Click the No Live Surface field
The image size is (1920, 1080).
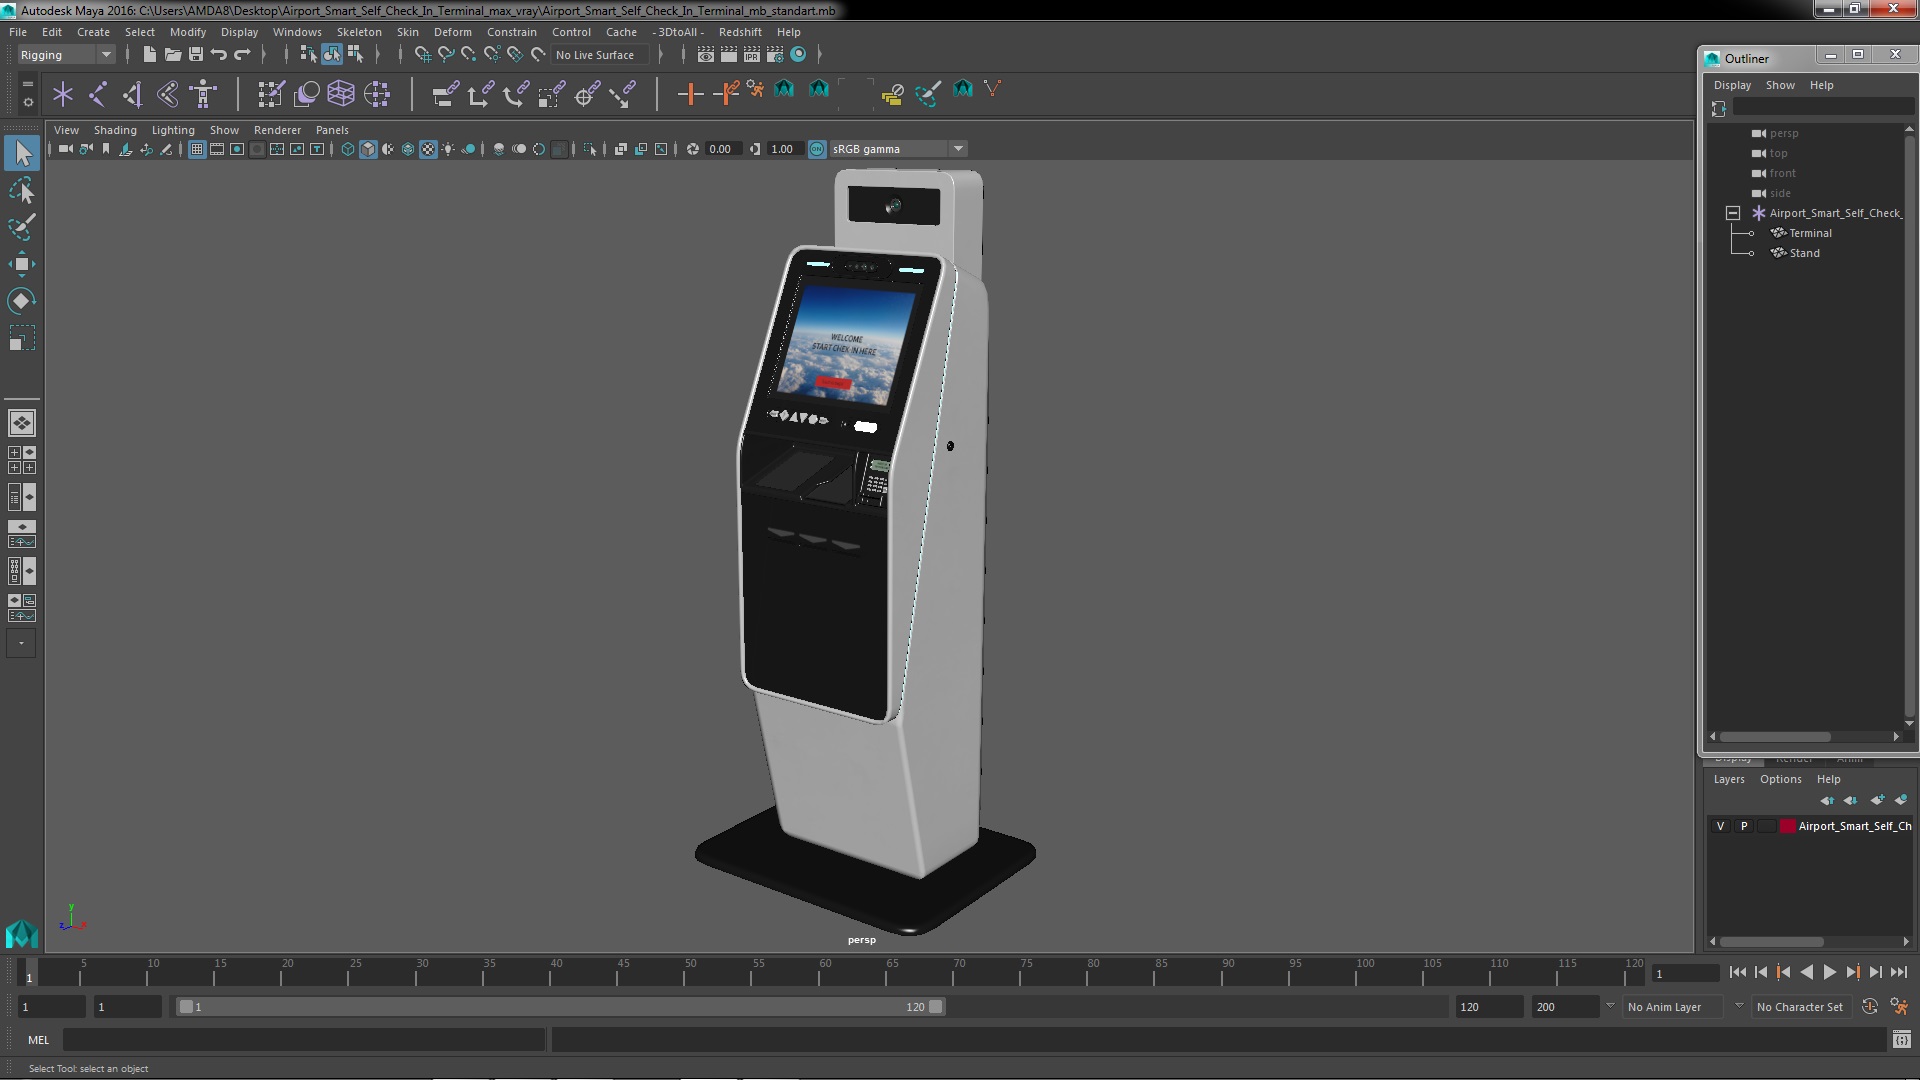(600, 55)
